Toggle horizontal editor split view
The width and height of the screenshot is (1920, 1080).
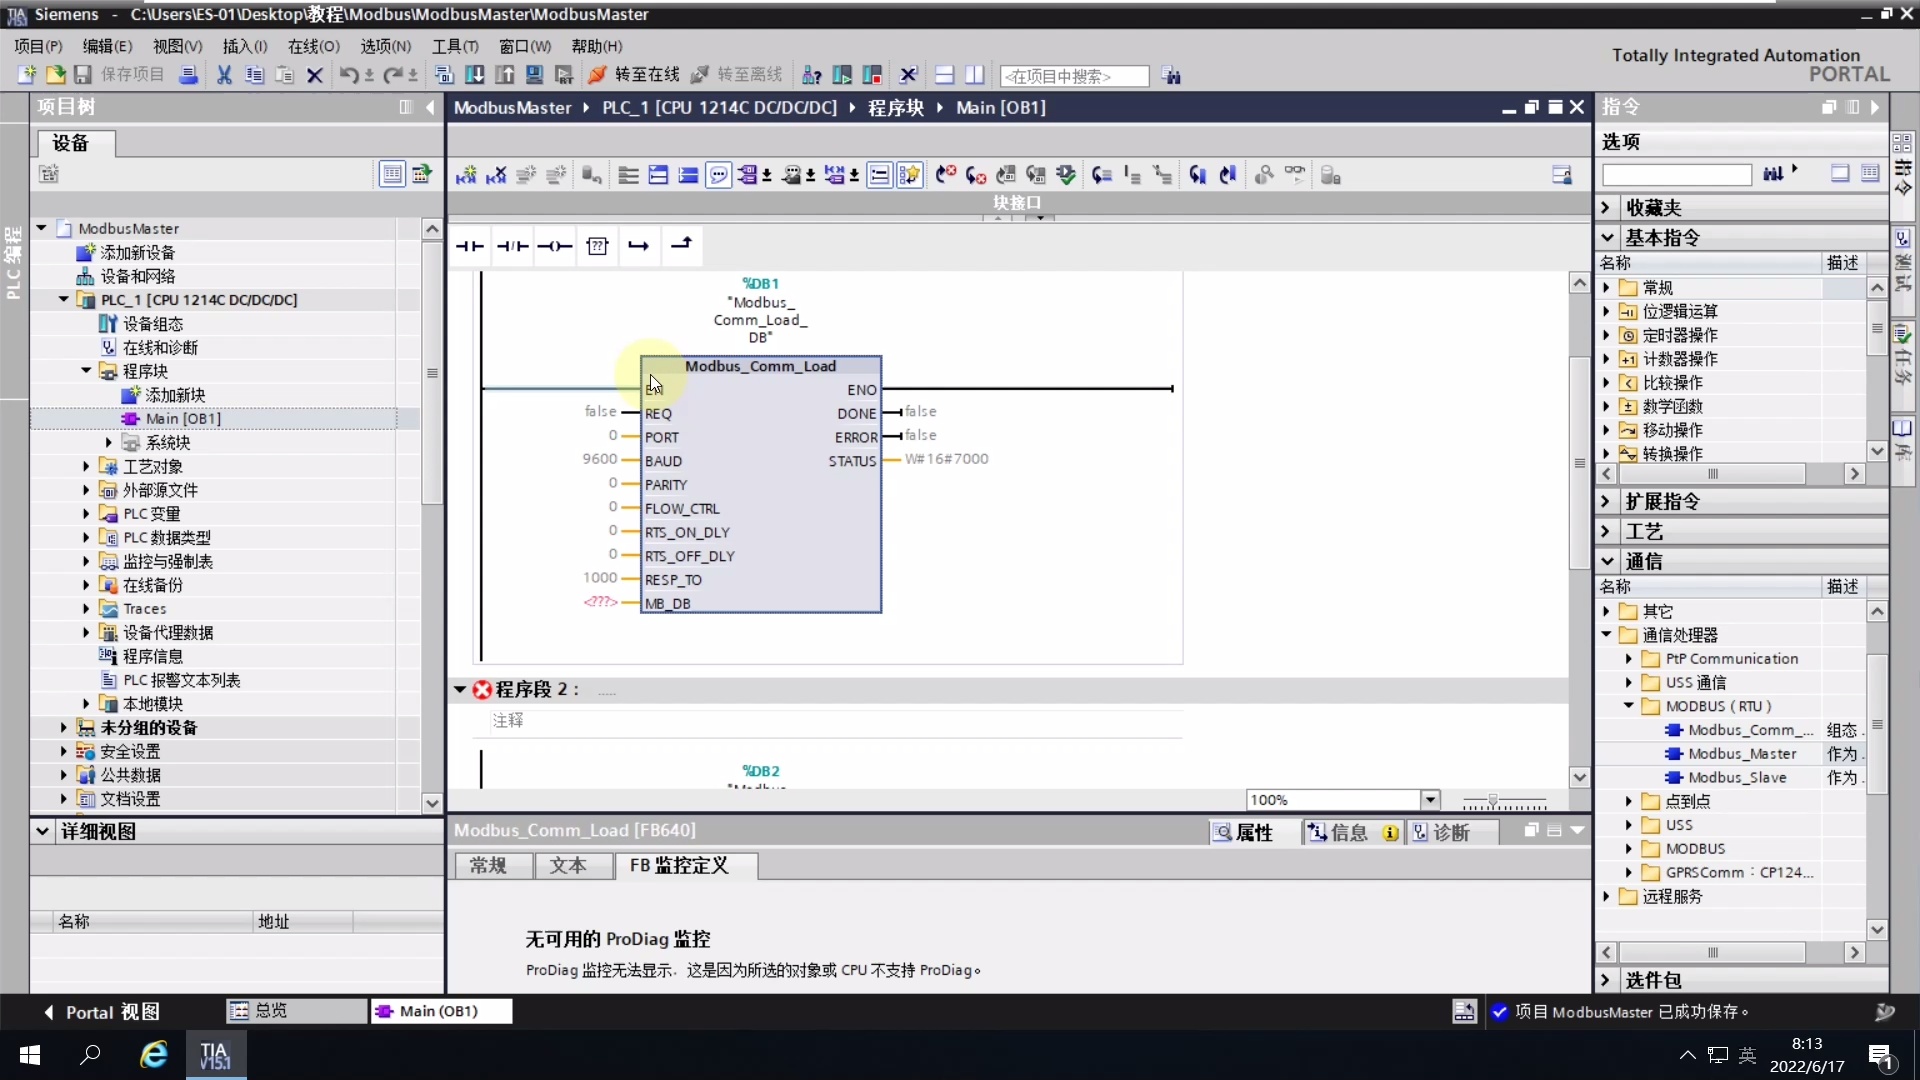(944, 75)
